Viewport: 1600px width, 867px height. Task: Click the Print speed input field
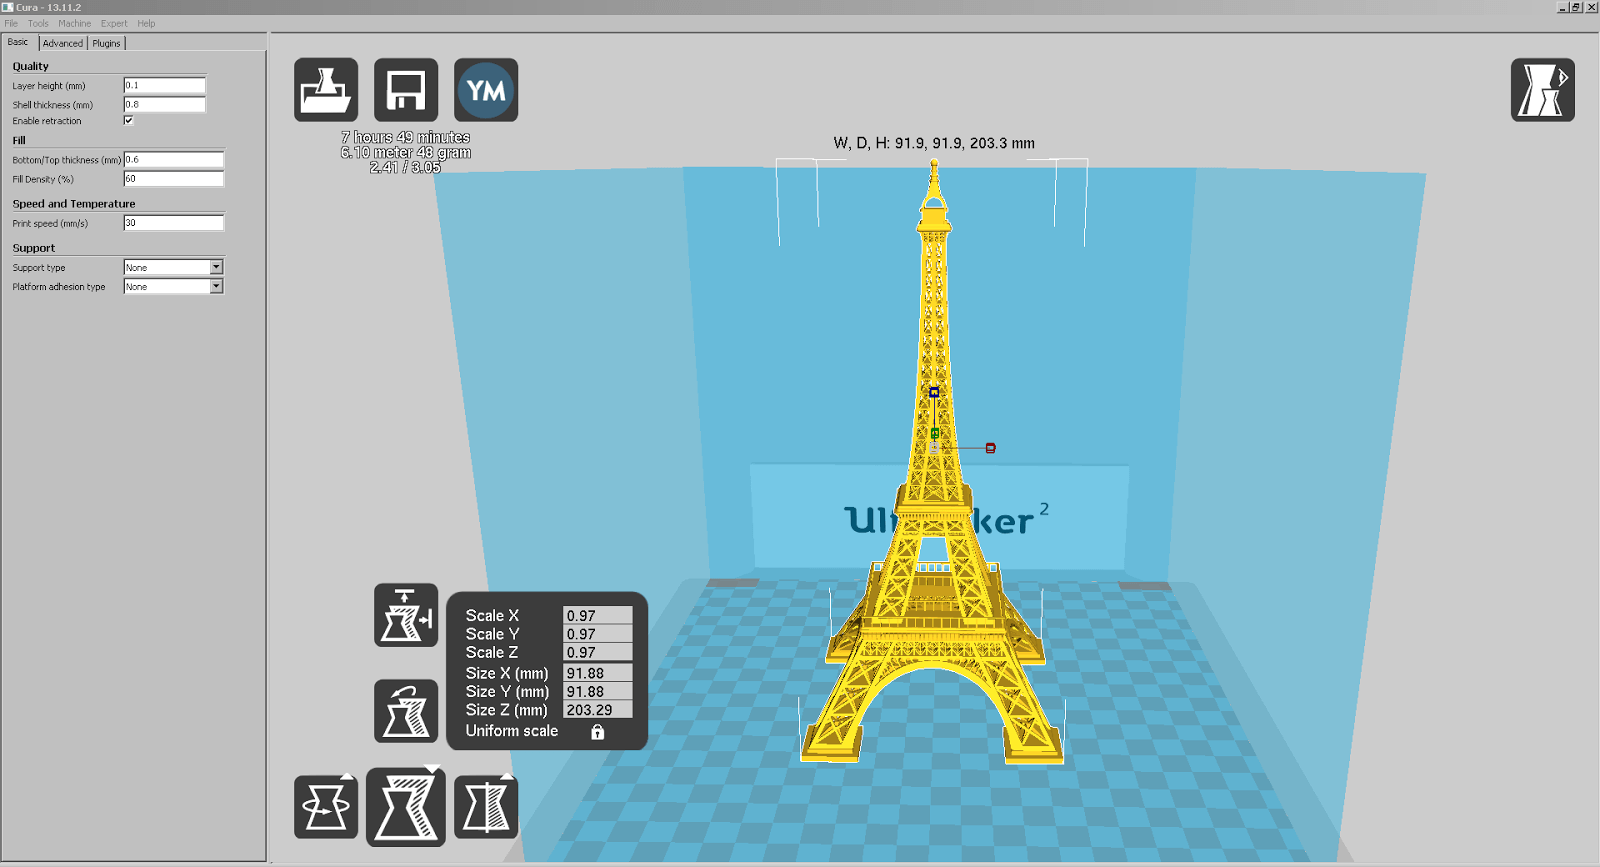coord(174,222)
